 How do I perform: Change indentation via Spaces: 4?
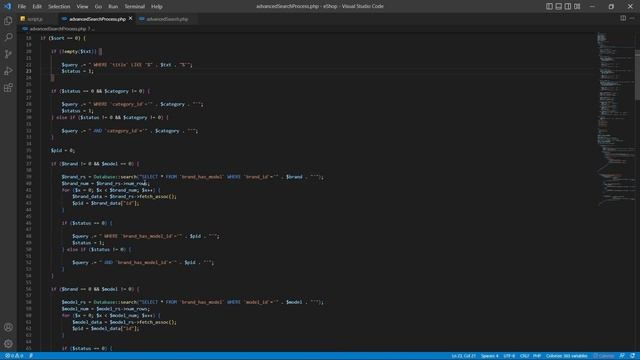[x=489, y=356]
